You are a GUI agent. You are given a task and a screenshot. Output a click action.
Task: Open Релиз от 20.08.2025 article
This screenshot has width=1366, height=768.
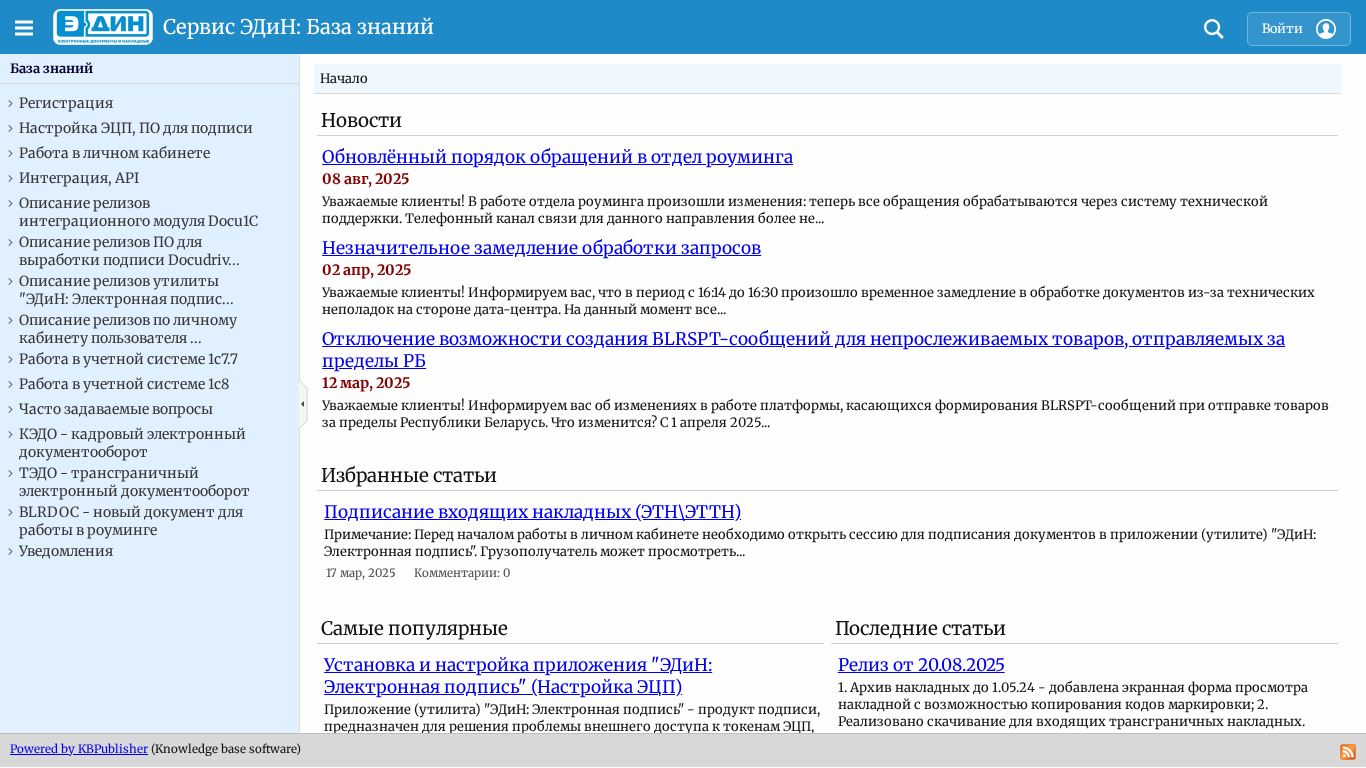point(921,665)
